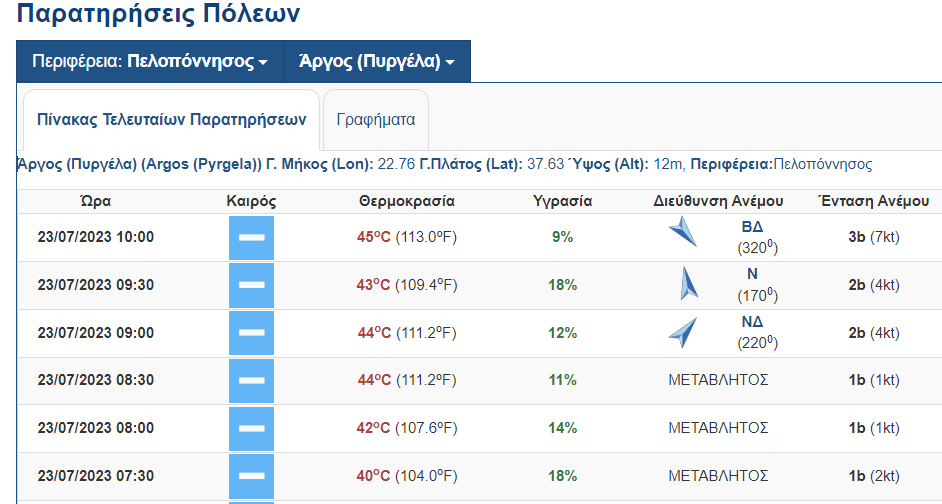Click the ΒΔ wind direction arrow icon
The height and width of the screenshot is (504, 942).
point(683,231)
